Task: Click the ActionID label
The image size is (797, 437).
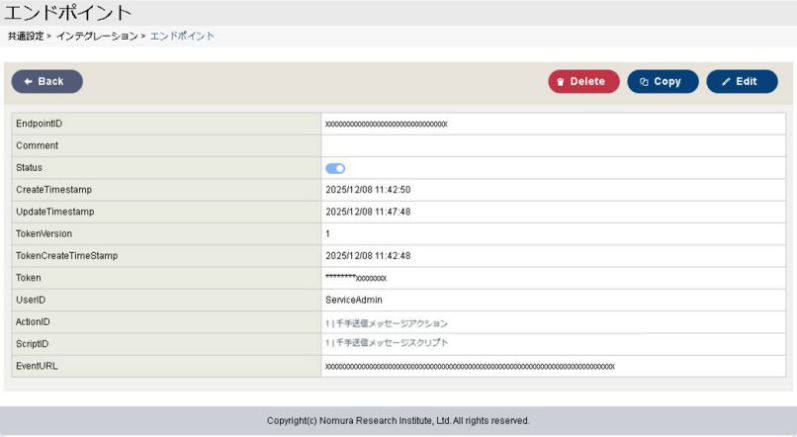Action: click(x=33, y=322)
